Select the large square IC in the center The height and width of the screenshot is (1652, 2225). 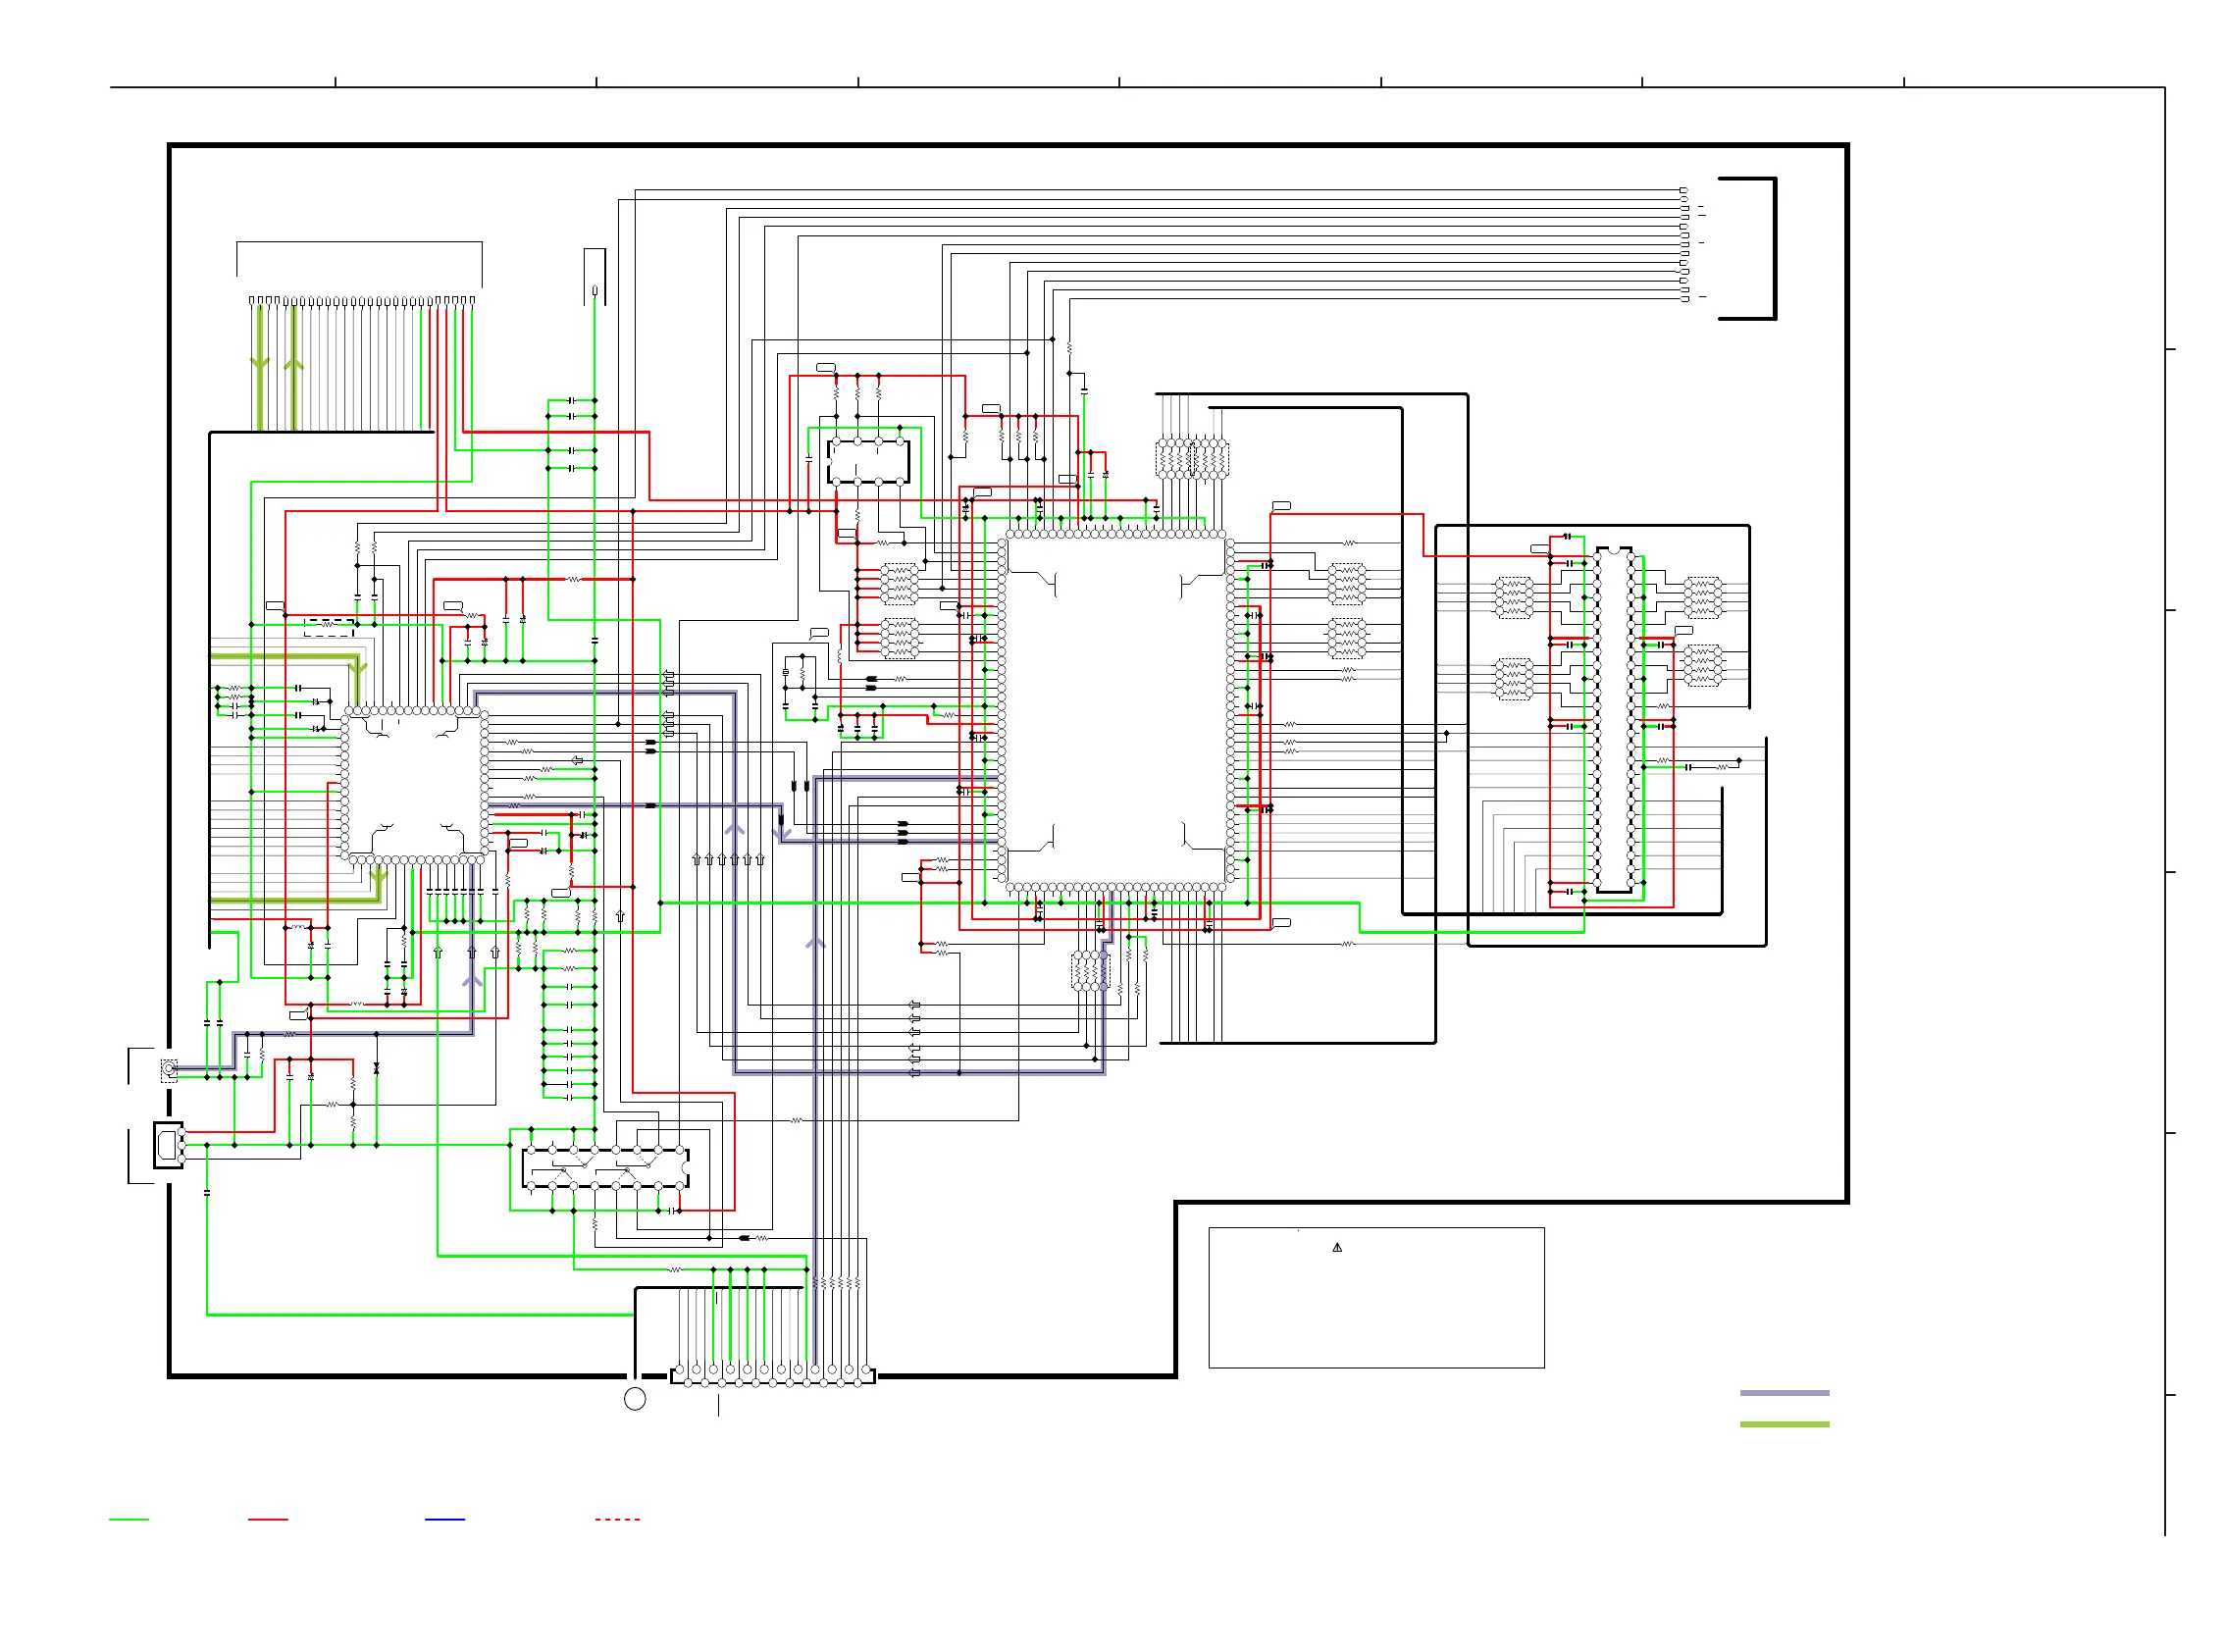pos(1116,711)
